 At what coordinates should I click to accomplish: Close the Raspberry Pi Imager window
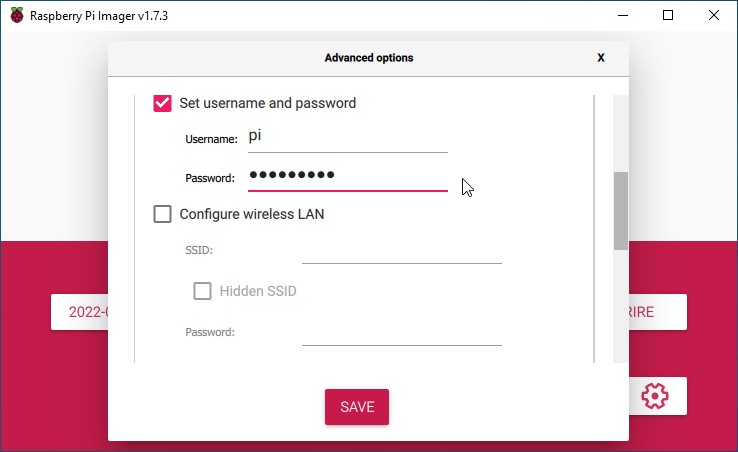(x=714, y=16)
